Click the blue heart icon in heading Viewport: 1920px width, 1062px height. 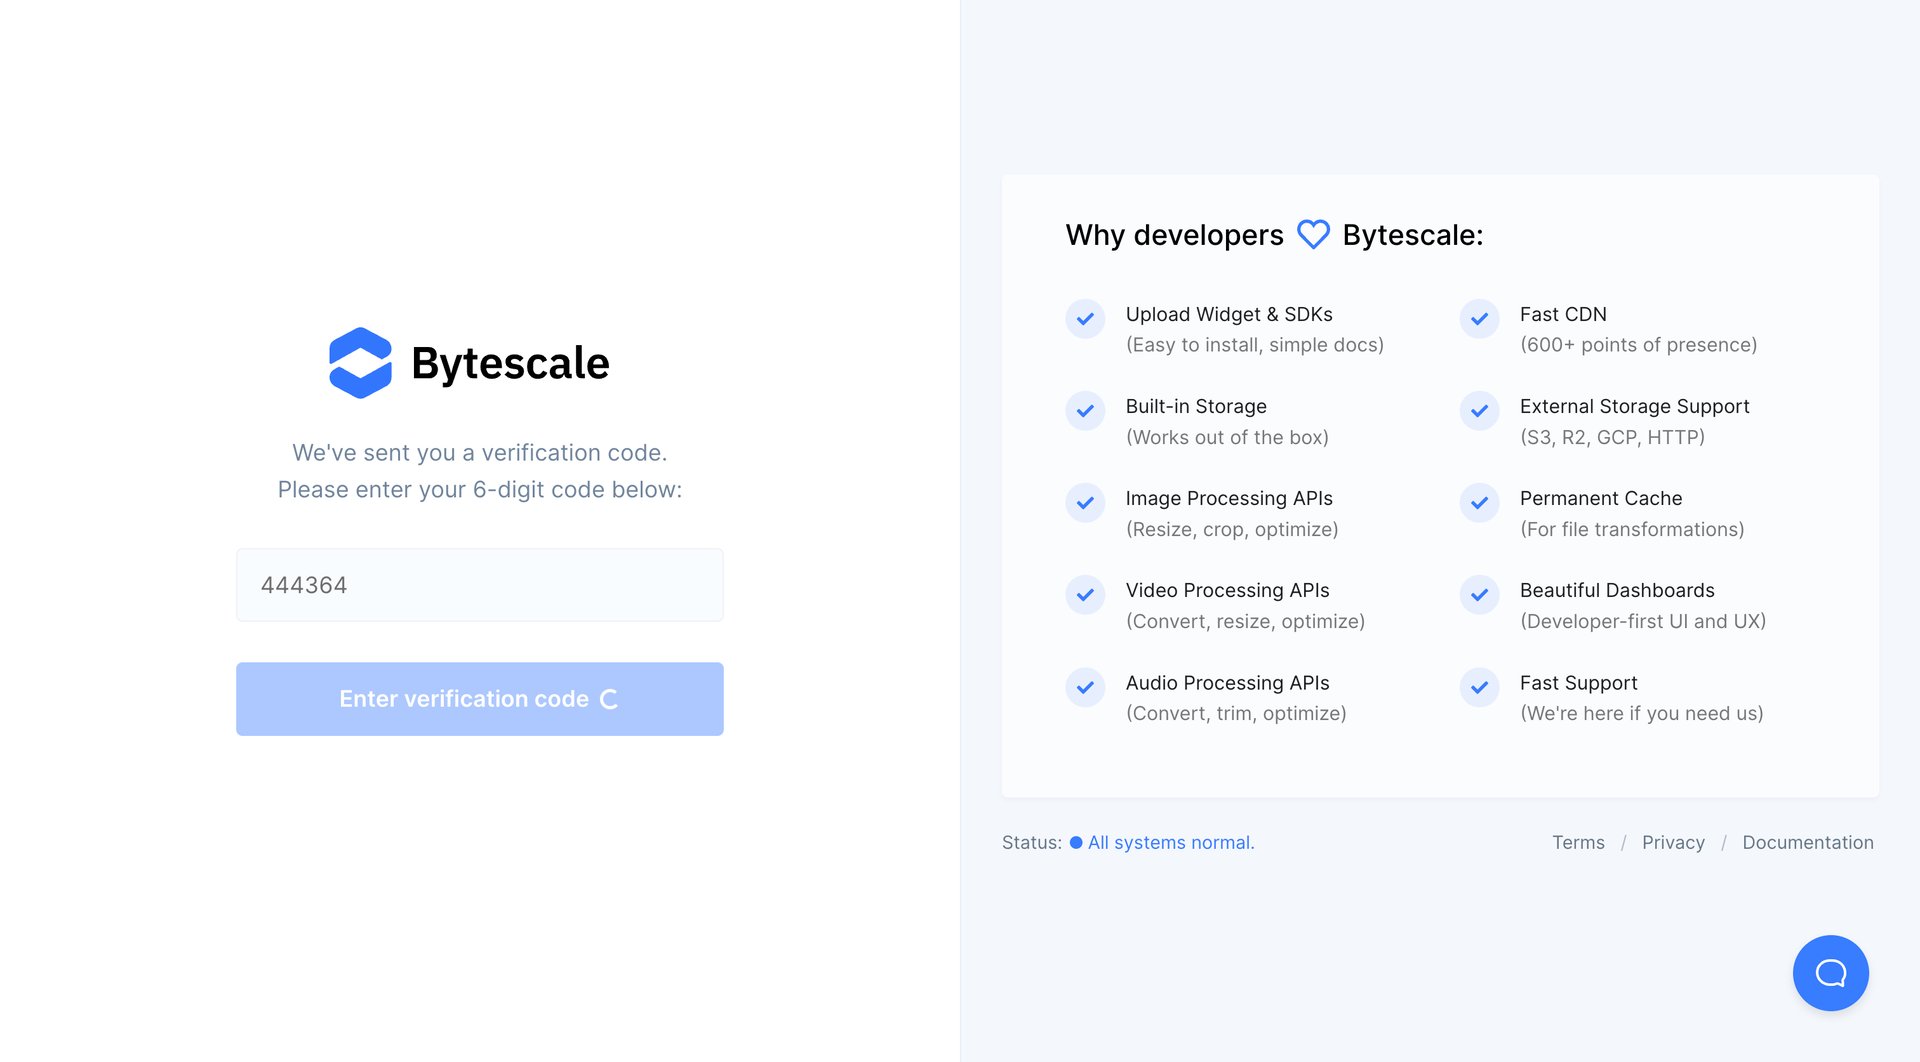coord(1312,234)
